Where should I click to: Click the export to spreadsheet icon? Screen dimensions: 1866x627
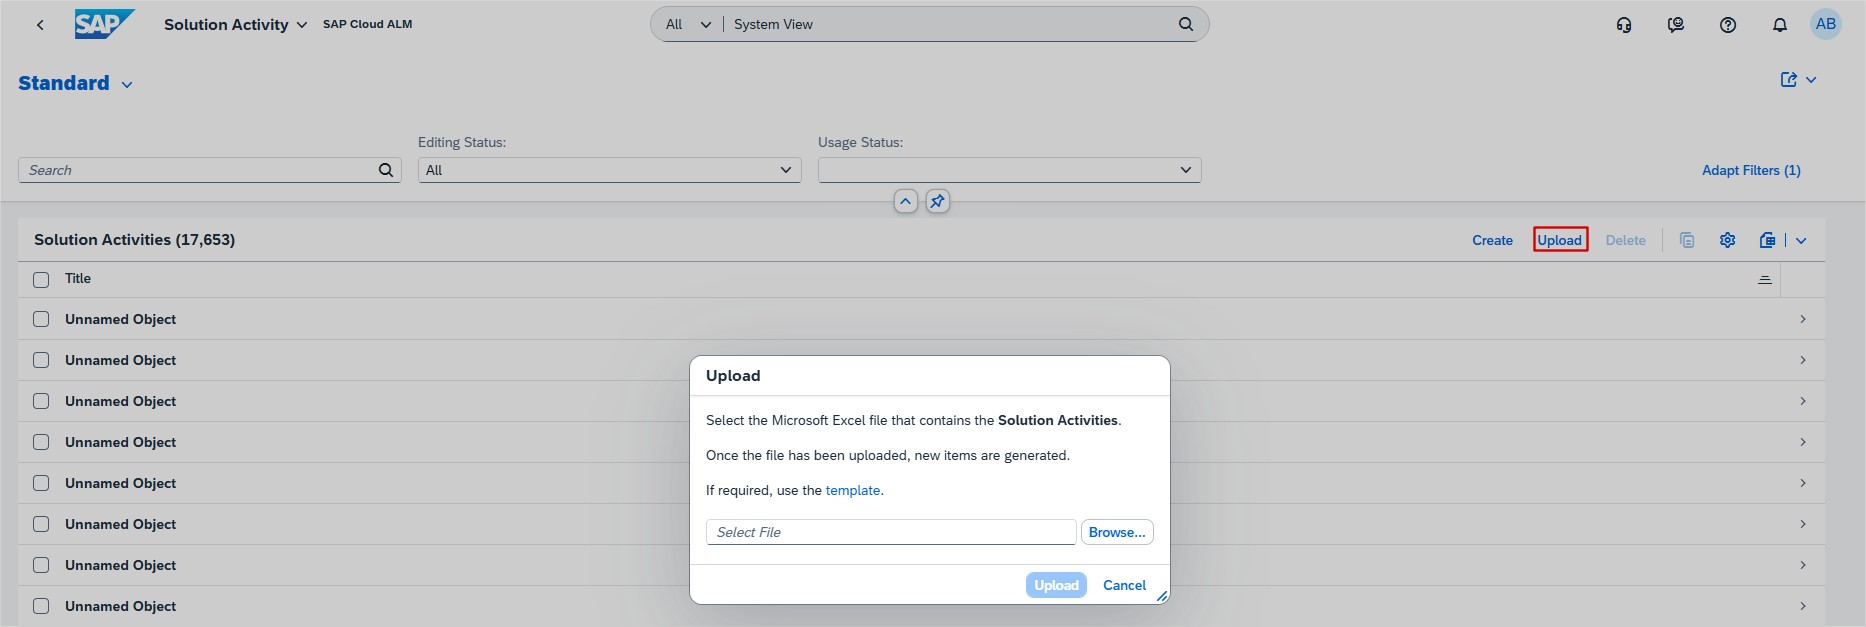(x=1768, y=240)
